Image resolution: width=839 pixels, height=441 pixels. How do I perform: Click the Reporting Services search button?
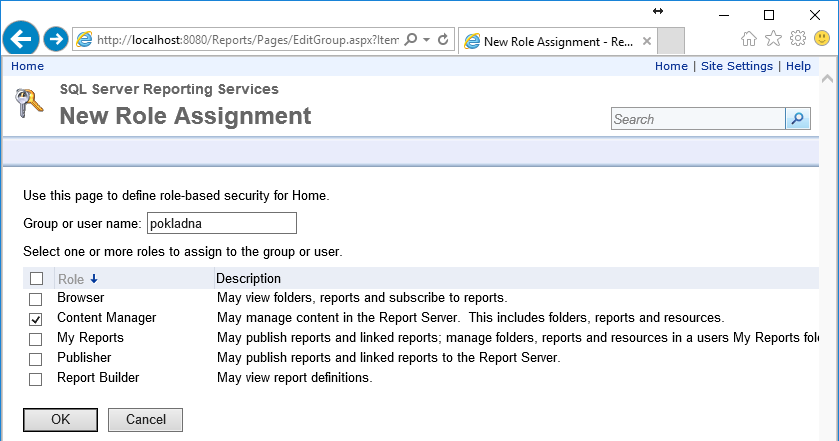797,119
